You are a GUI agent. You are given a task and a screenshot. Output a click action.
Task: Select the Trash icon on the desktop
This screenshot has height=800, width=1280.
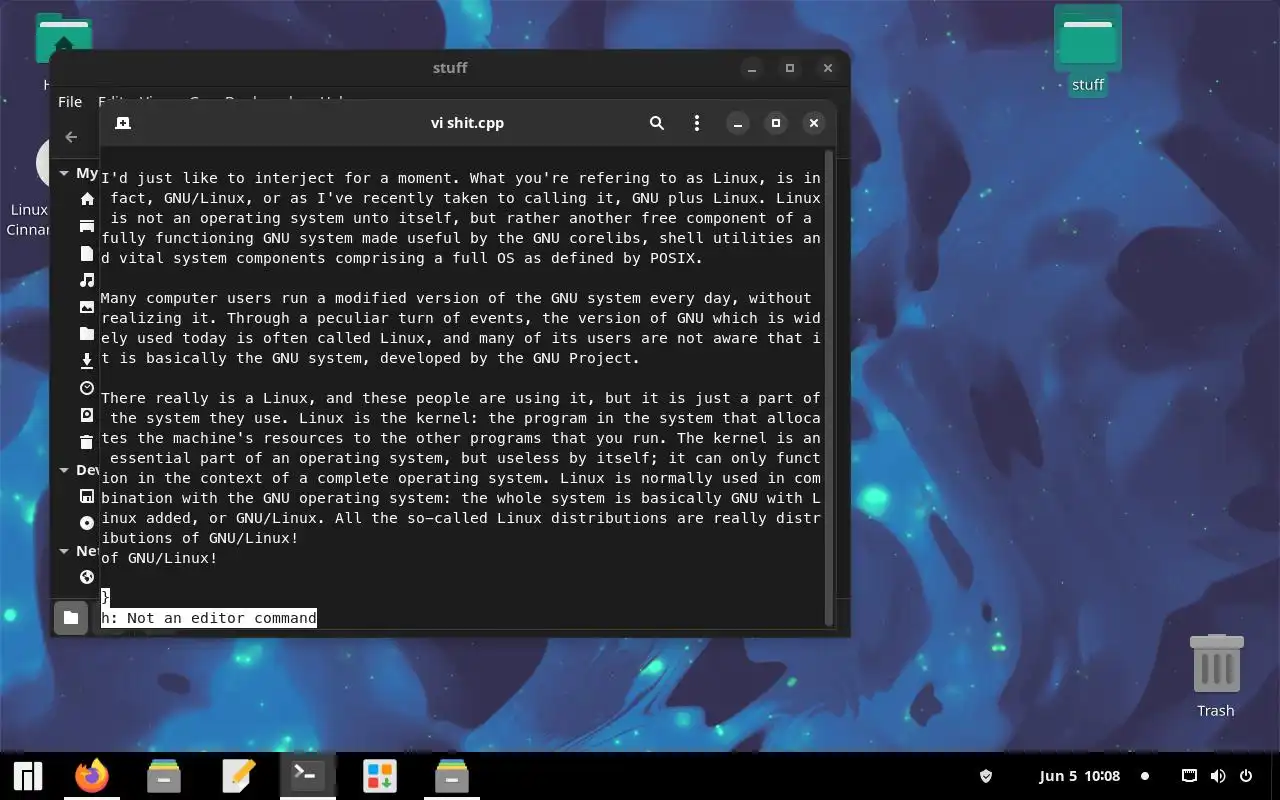pos(1216,675)
